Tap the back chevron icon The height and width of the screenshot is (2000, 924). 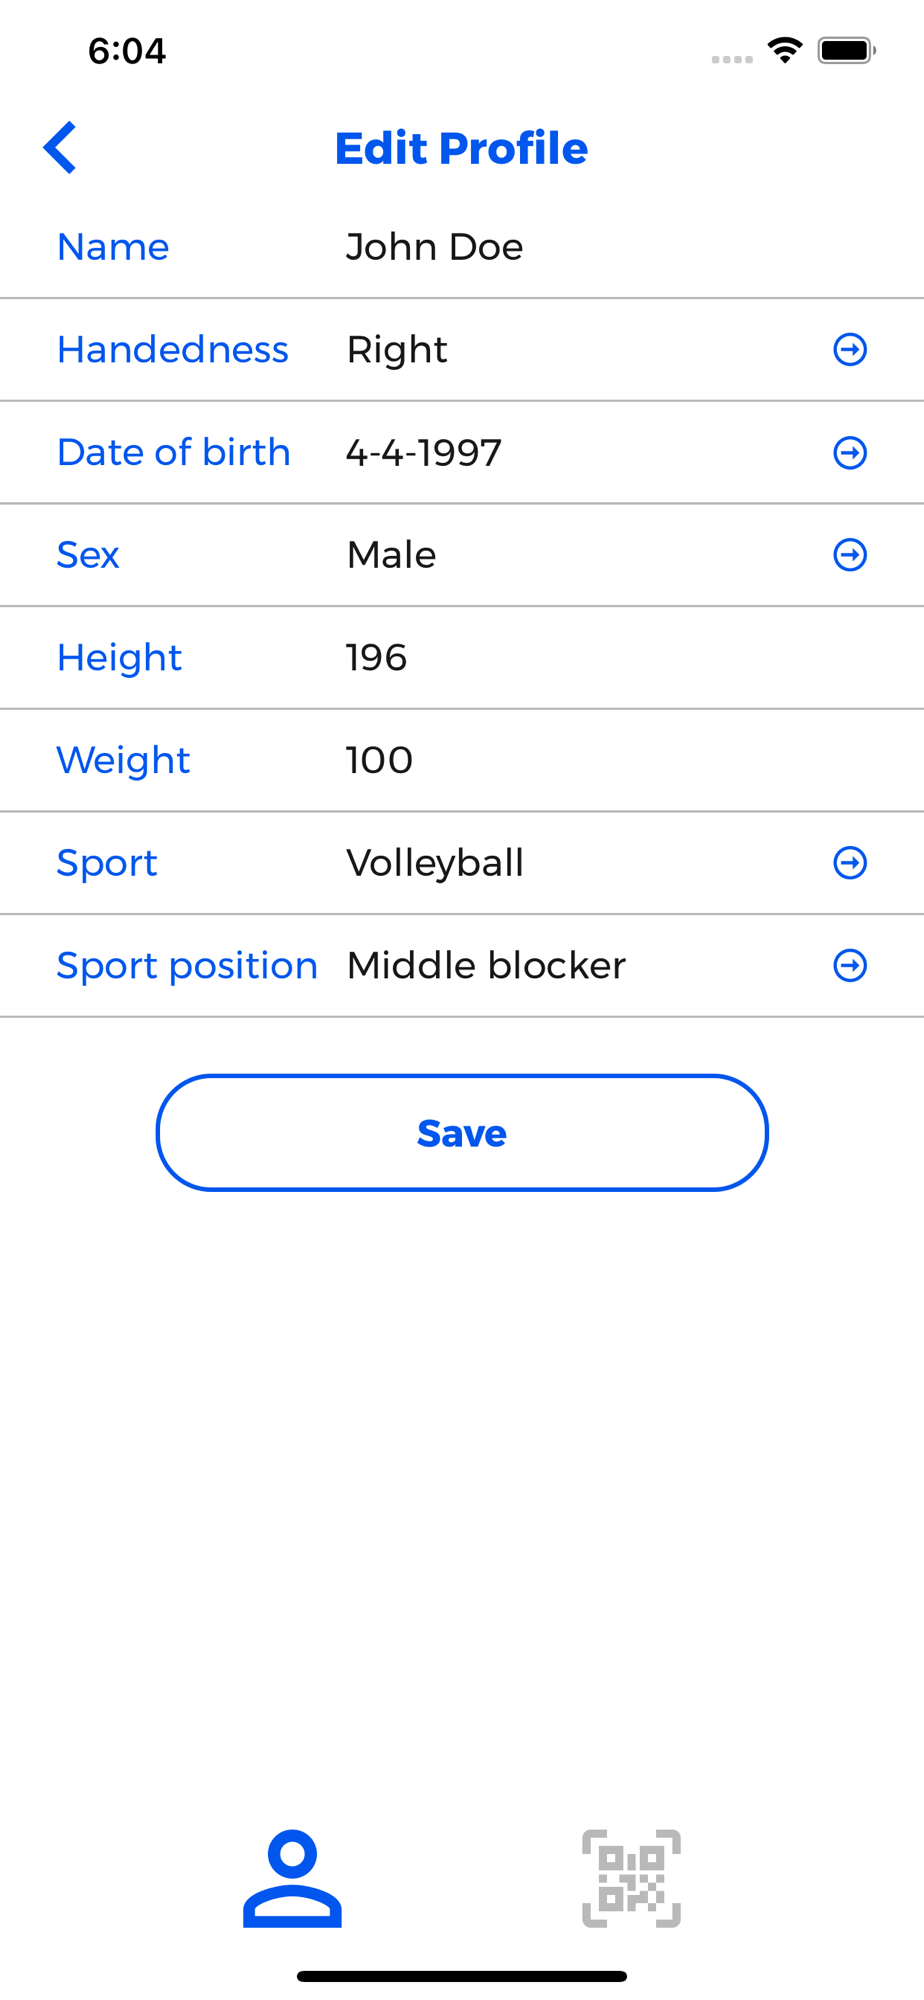pyautogui.click(x=60, y=148)
